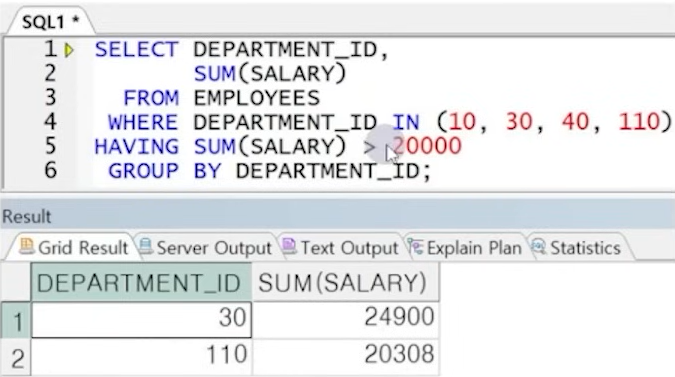Click the value 110 in the IN list
675x377 pixels.
click(x=639, y=122)
